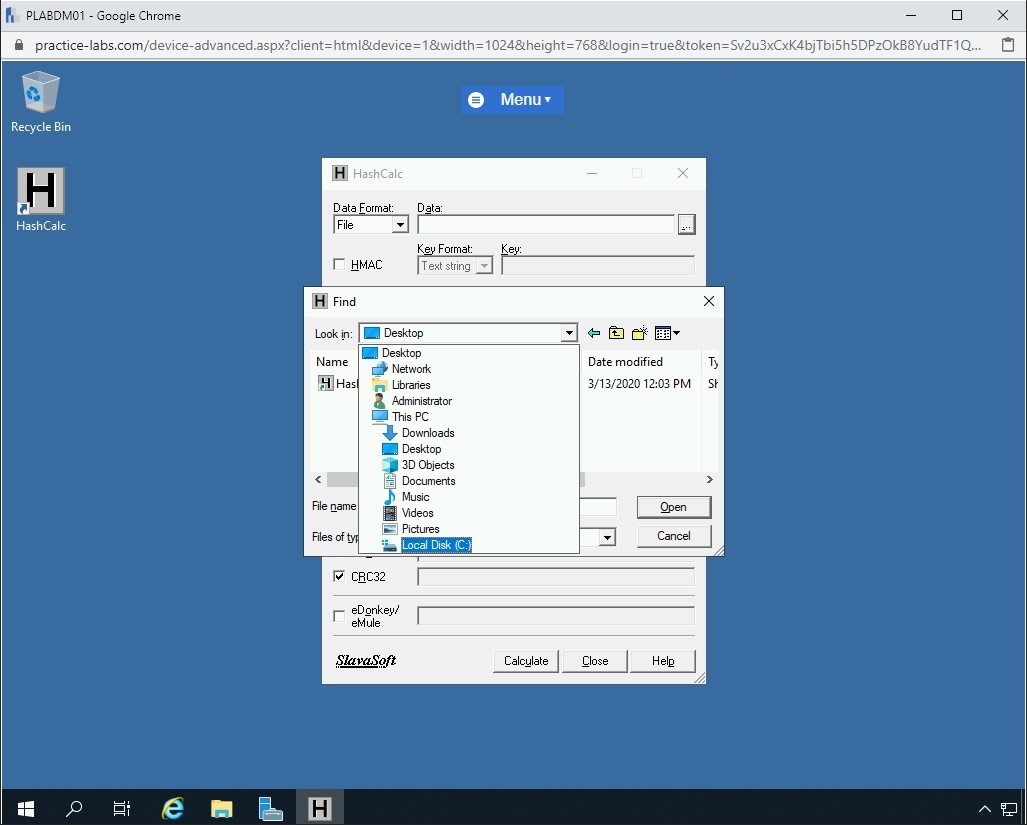
Task: Click Internet Explorer in the taskbar
Action: point(174,808)
